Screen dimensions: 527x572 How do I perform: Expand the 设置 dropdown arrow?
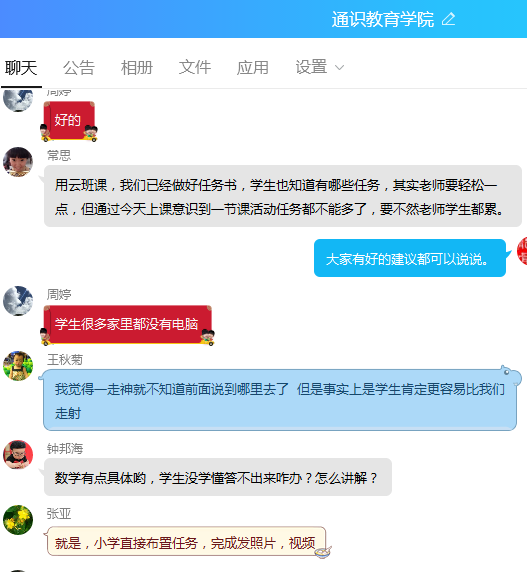point(340,68)
